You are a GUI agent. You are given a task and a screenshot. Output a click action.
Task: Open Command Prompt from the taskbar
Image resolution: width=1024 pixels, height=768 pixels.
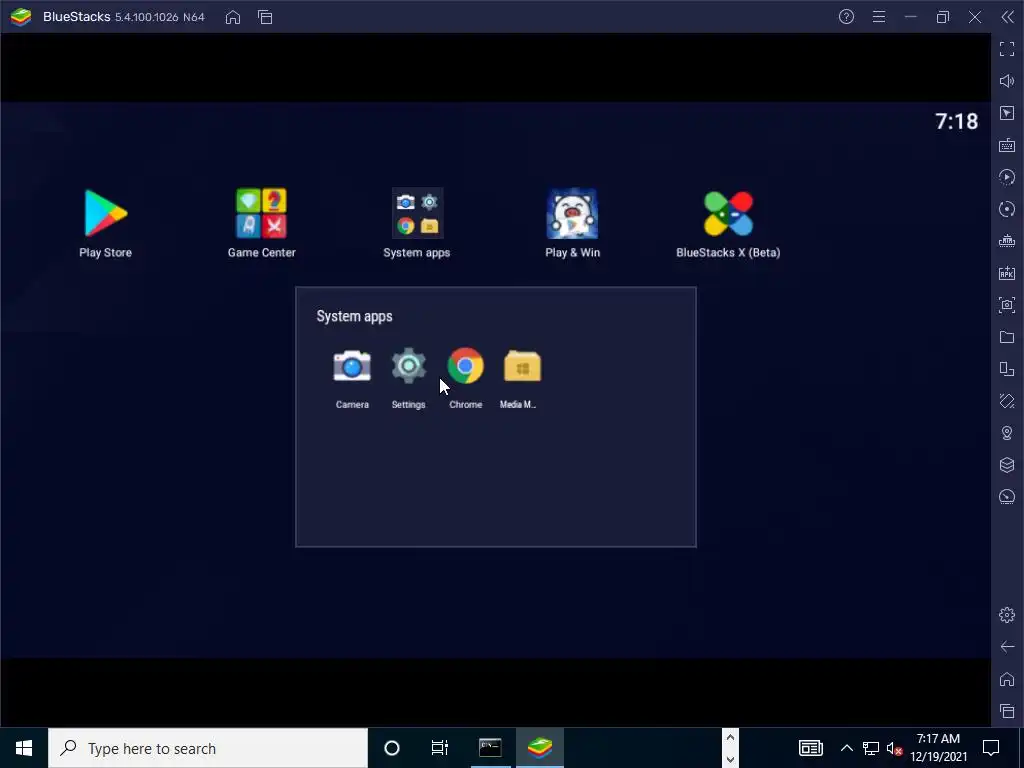click(490, 748)
